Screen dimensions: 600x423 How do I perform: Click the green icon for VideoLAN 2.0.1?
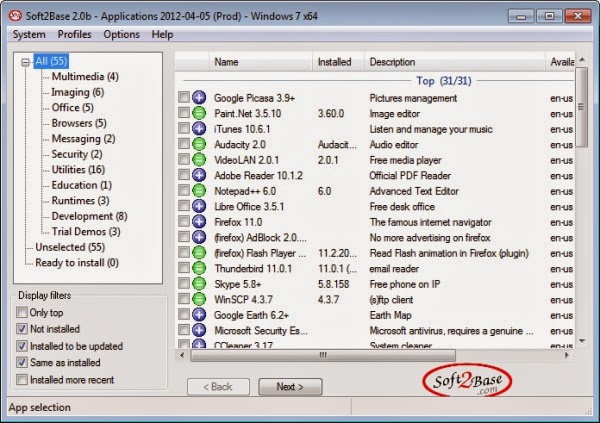(x=199, y=160)
